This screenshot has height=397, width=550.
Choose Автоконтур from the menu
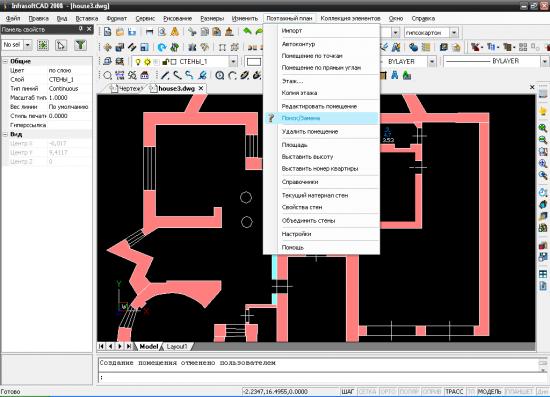point(299,44)
